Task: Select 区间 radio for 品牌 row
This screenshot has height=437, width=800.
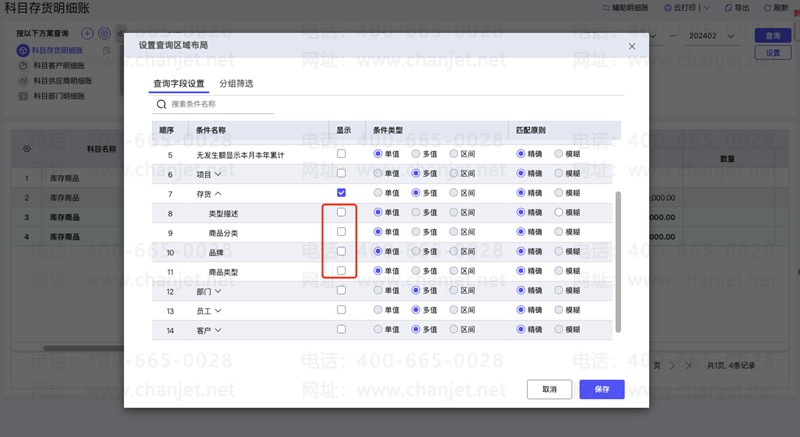Action: click(x=454, y=251)
